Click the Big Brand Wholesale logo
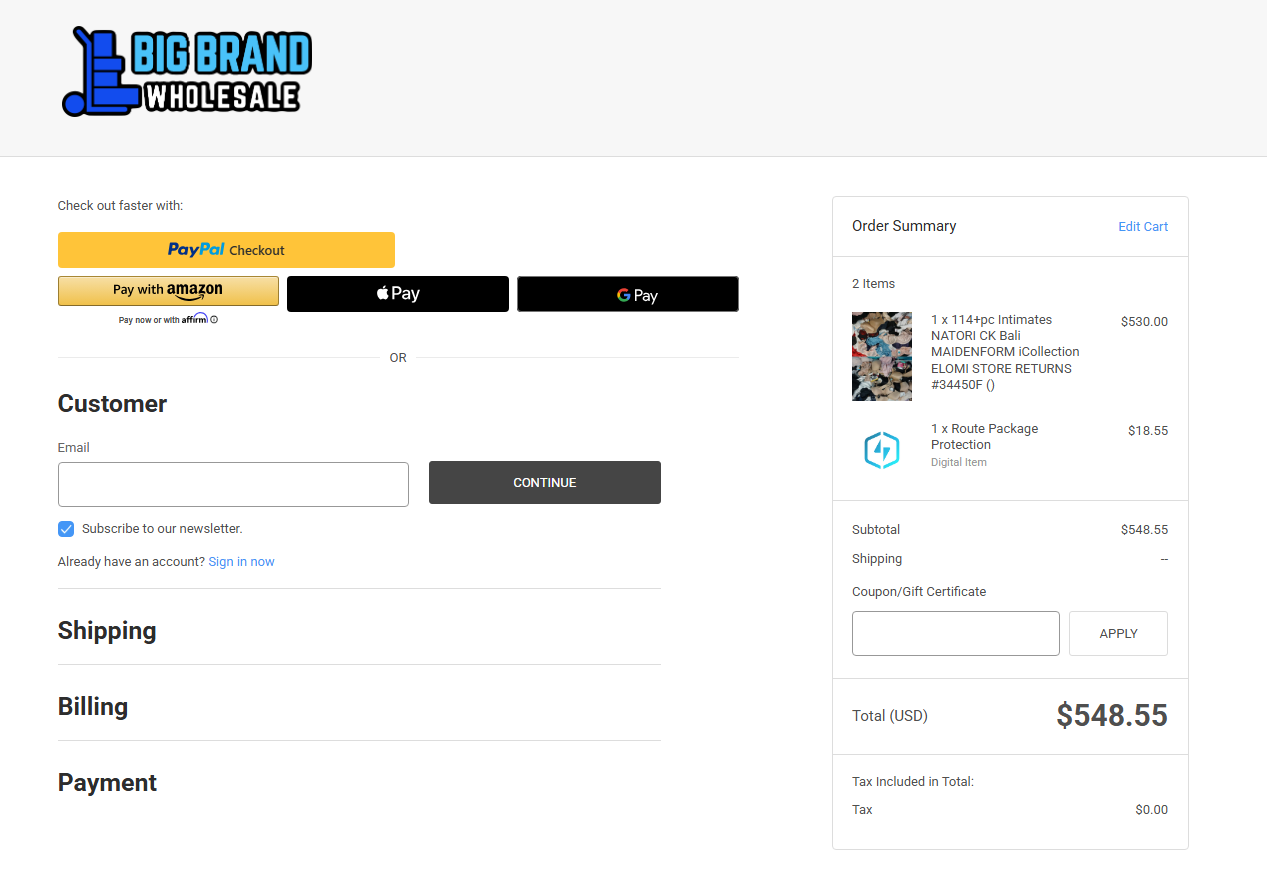Image resolution: width=1267 pixels, height=889 pixels. click(186, 70)
